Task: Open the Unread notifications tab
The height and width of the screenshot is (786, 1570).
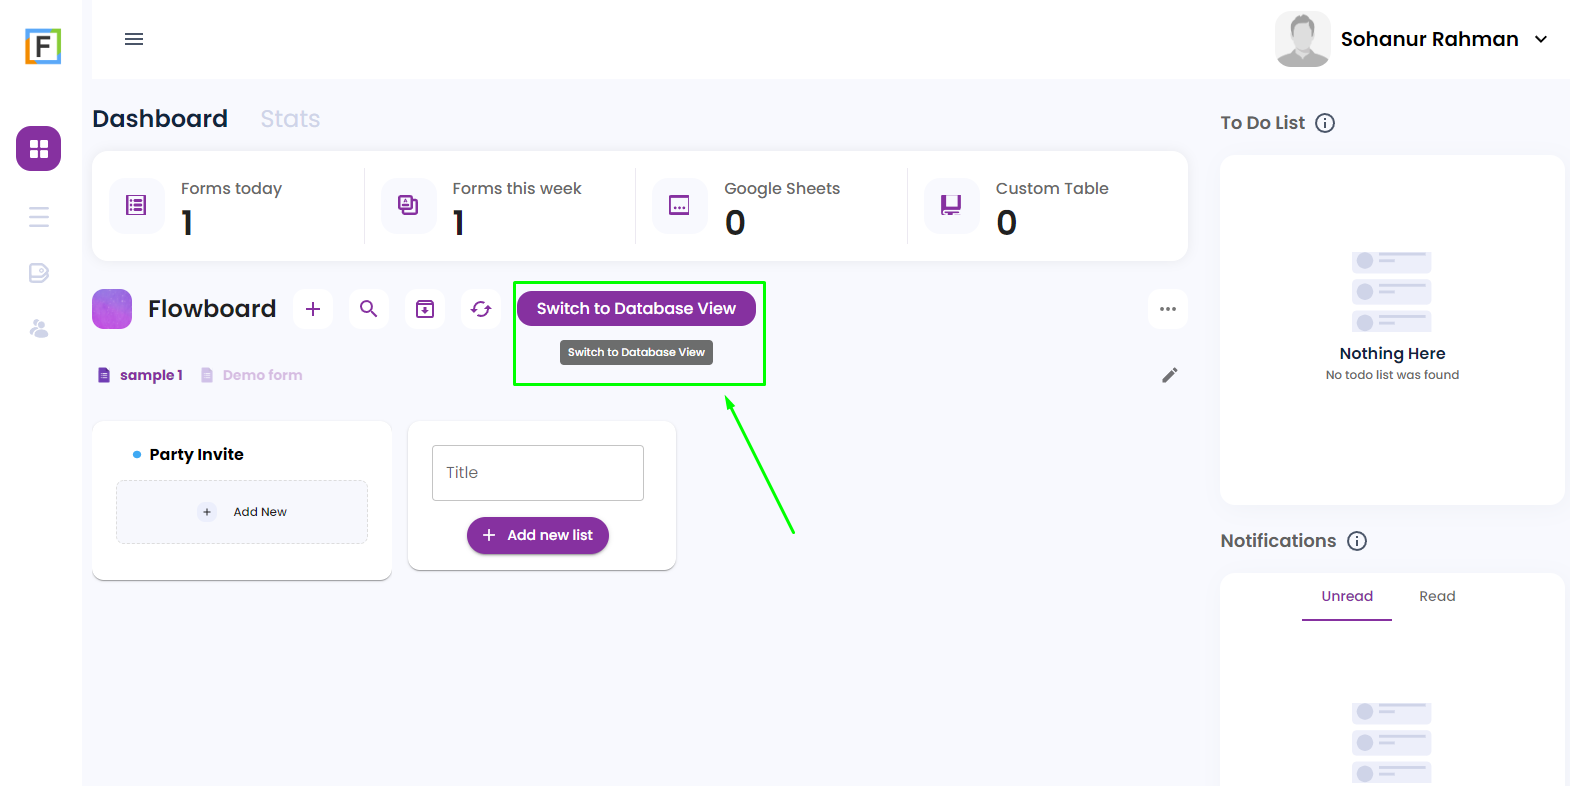Action: coord(1347,597)
